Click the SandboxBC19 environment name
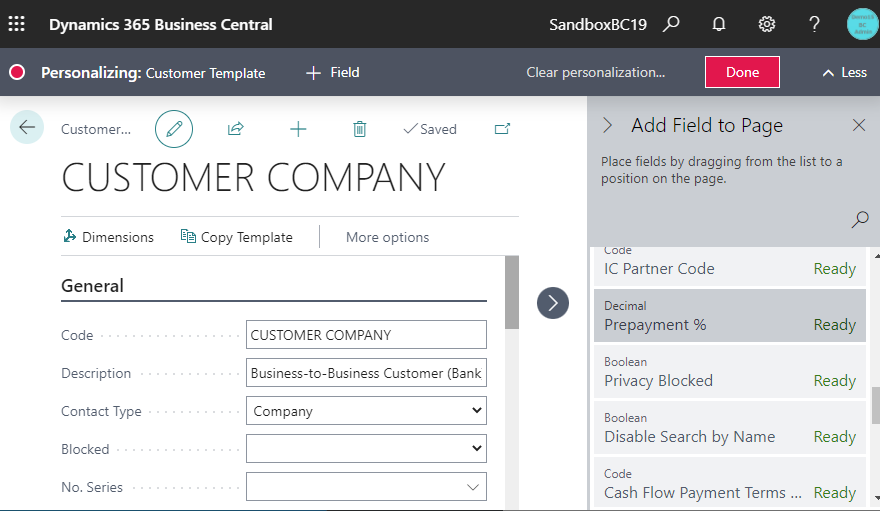Screen dimensions: 880x511 pyautogui.click(x=597, y=25)
